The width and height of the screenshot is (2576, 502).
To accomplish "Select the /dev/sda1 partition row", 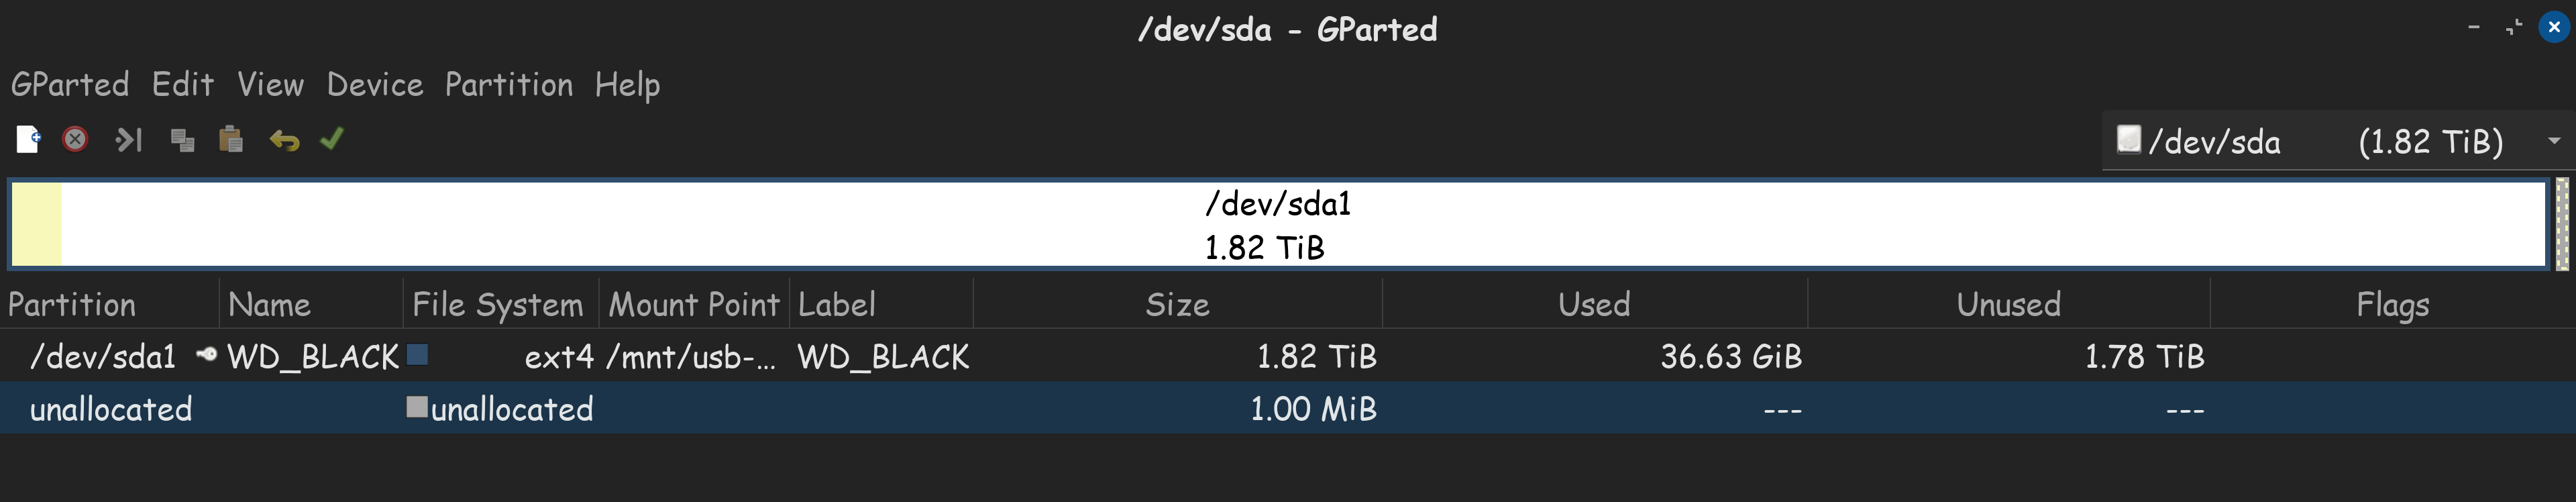I will [1288, 356].
